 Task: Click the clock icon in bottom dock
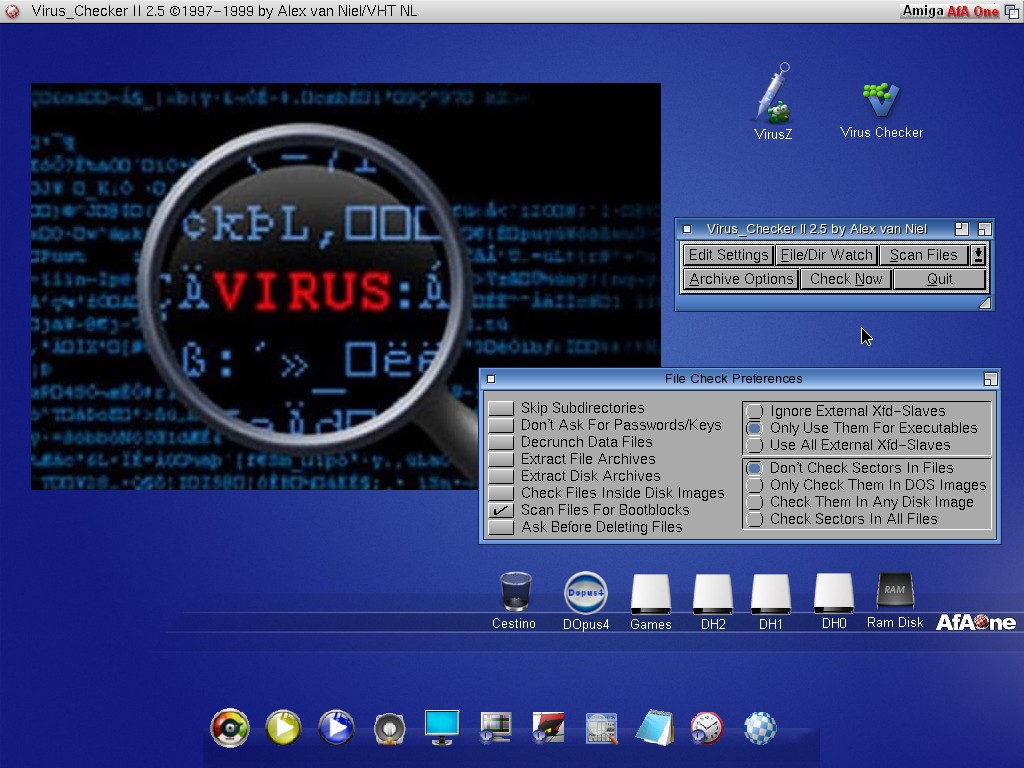coord(706,728)
